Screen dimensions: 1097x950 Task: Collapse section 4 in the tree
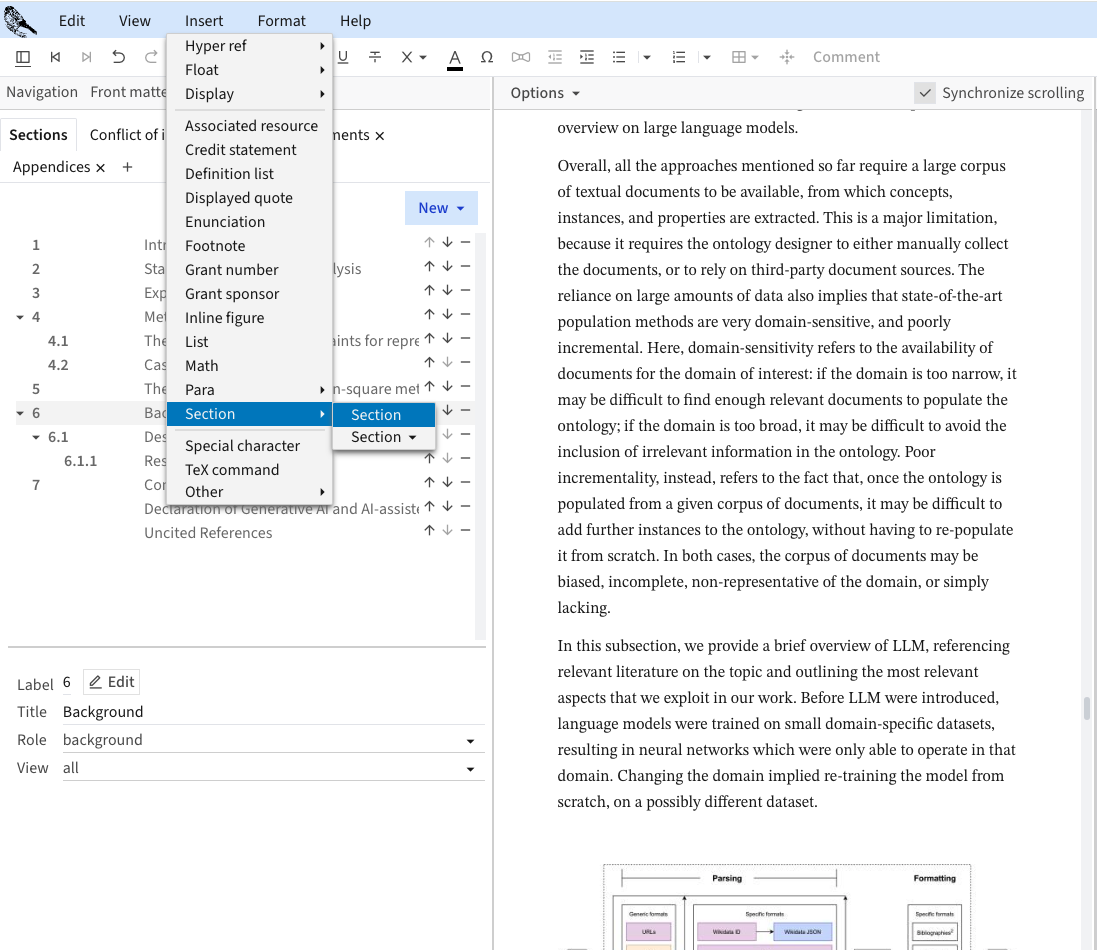pos(20,317)
